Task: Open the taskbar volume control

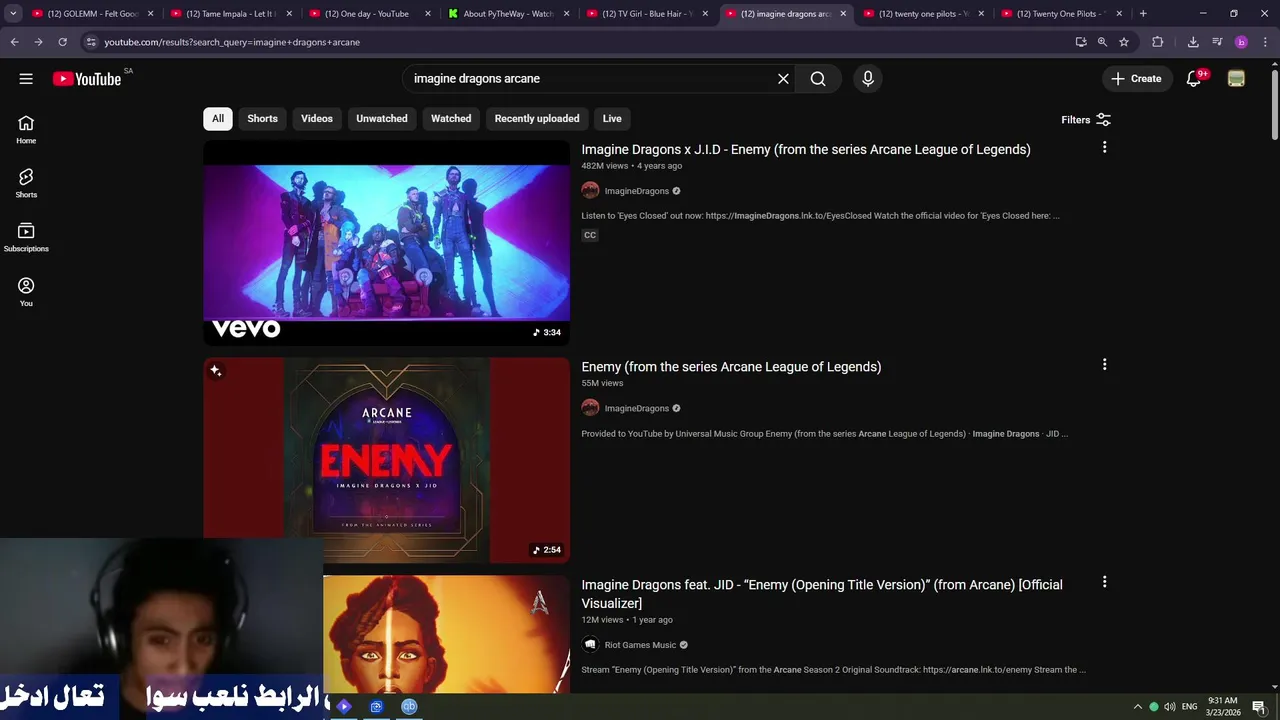Action: [1170, 706]
